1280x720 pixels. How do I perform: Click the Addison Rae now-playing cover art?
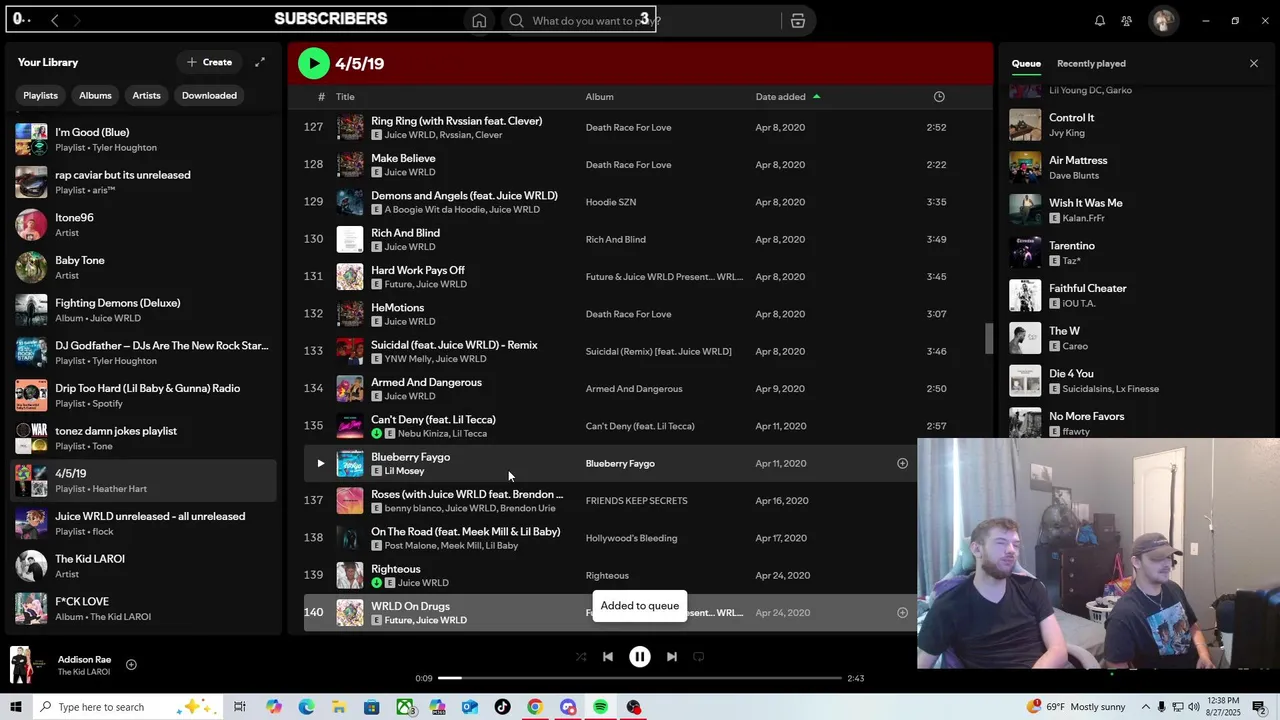[x=27, y=665]
